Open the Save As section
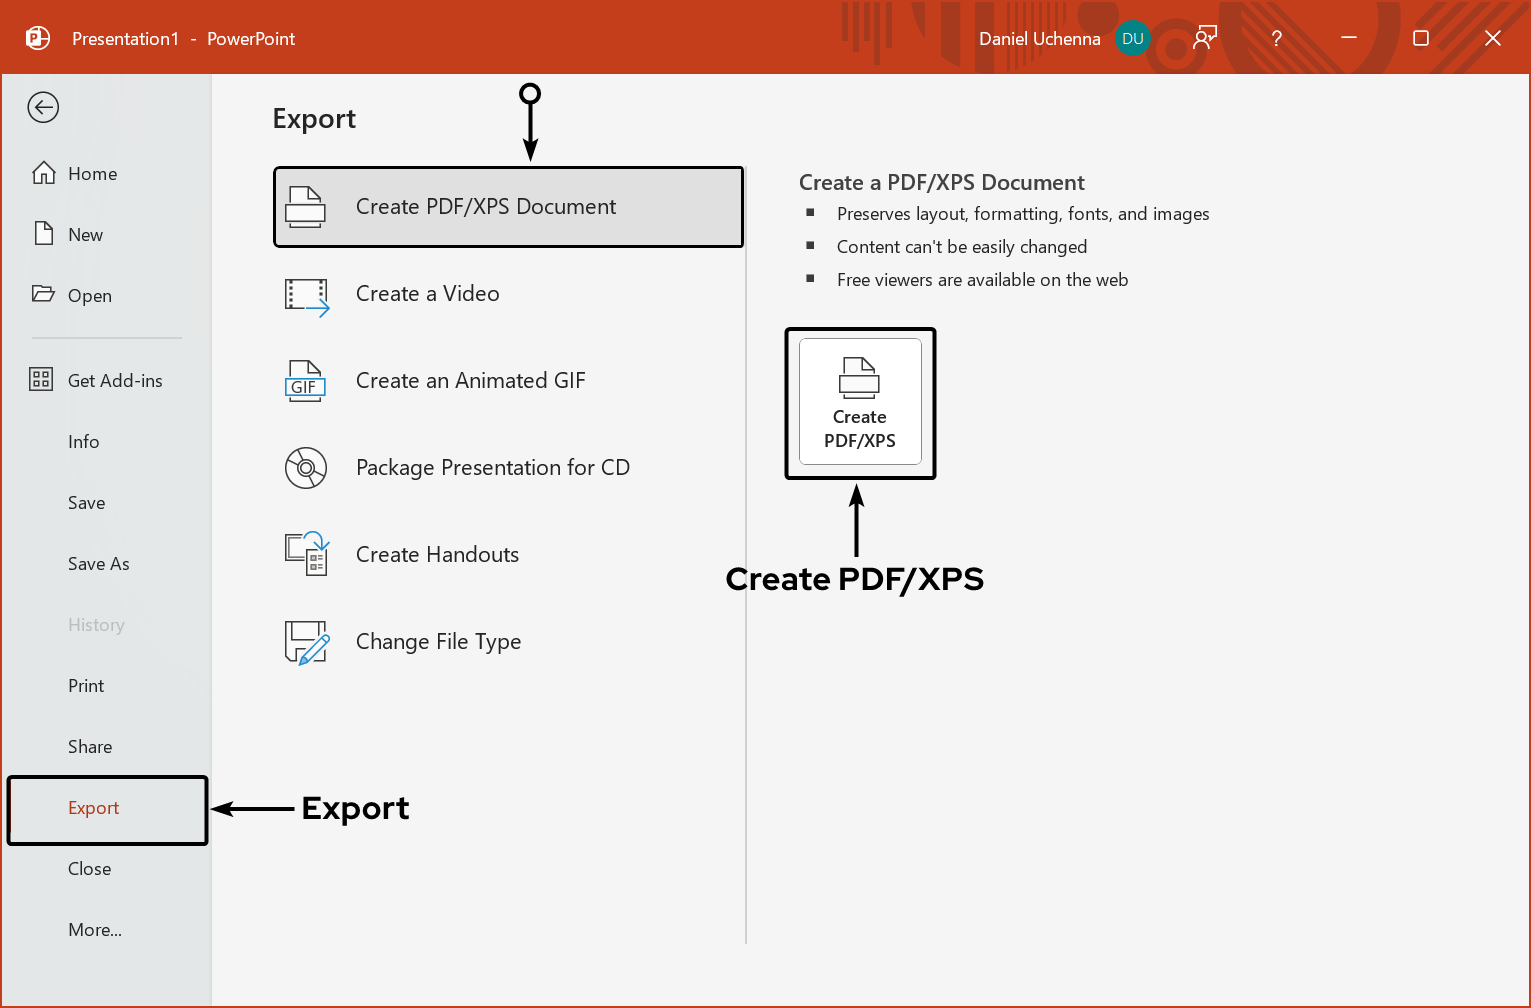Image resolution: width=1531 pixels, height=1008 pixels. [x=98, y=563]
